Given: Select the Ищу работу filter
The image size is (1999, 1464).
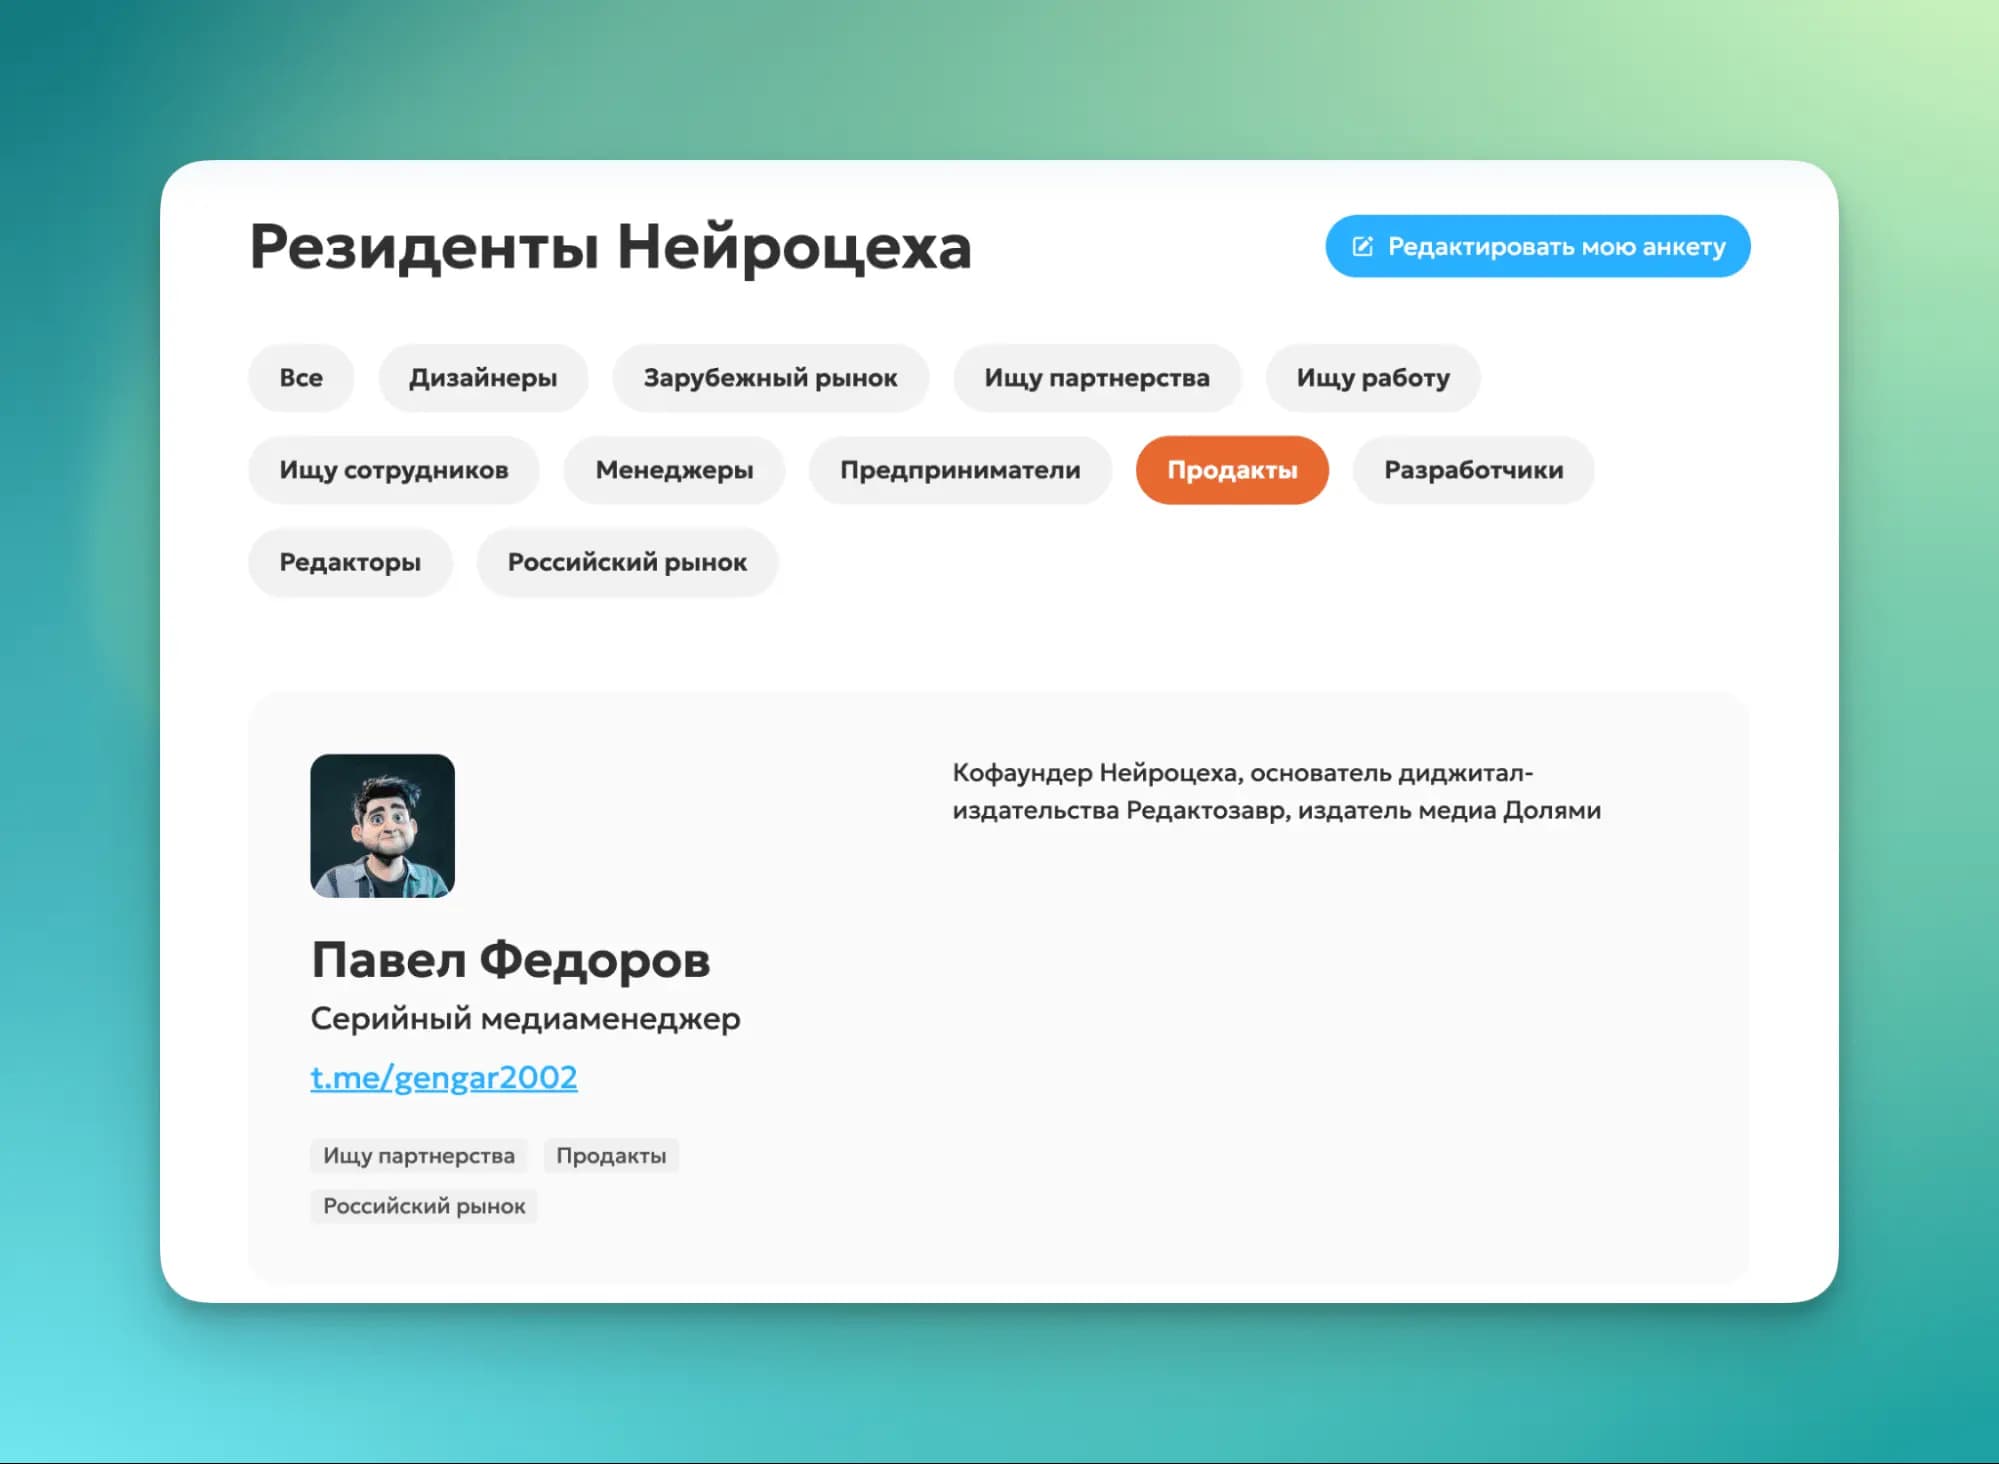Looking at the screenshot, I should (1372, 378).
